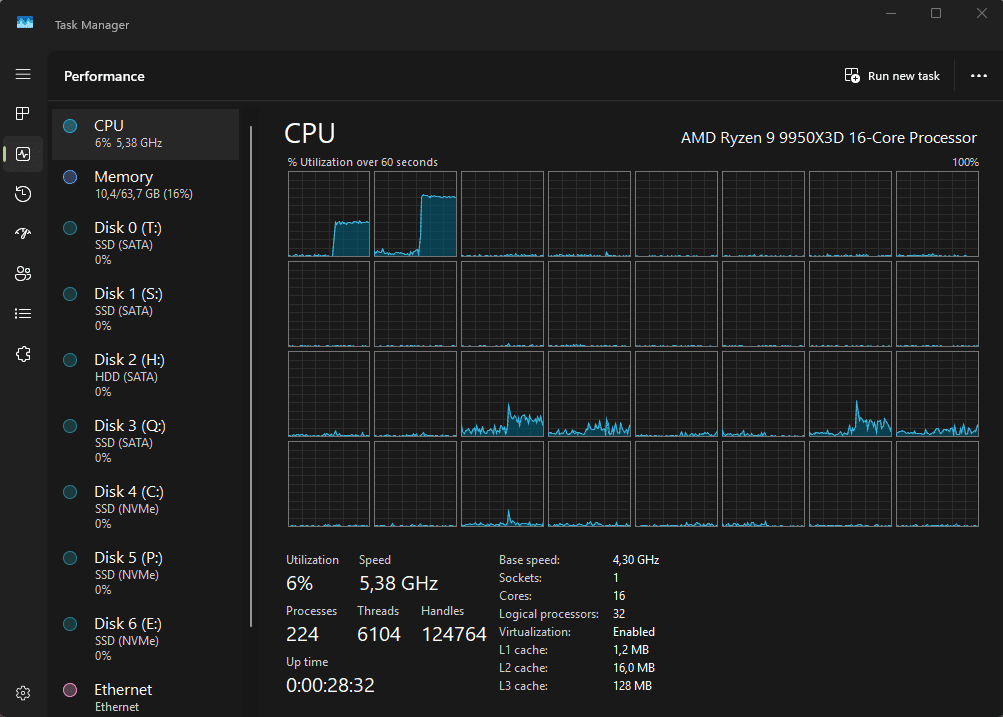The image size is (1003, 717).
Task: Select Disk 2 (H:) HDD entry
Action: 145,375
